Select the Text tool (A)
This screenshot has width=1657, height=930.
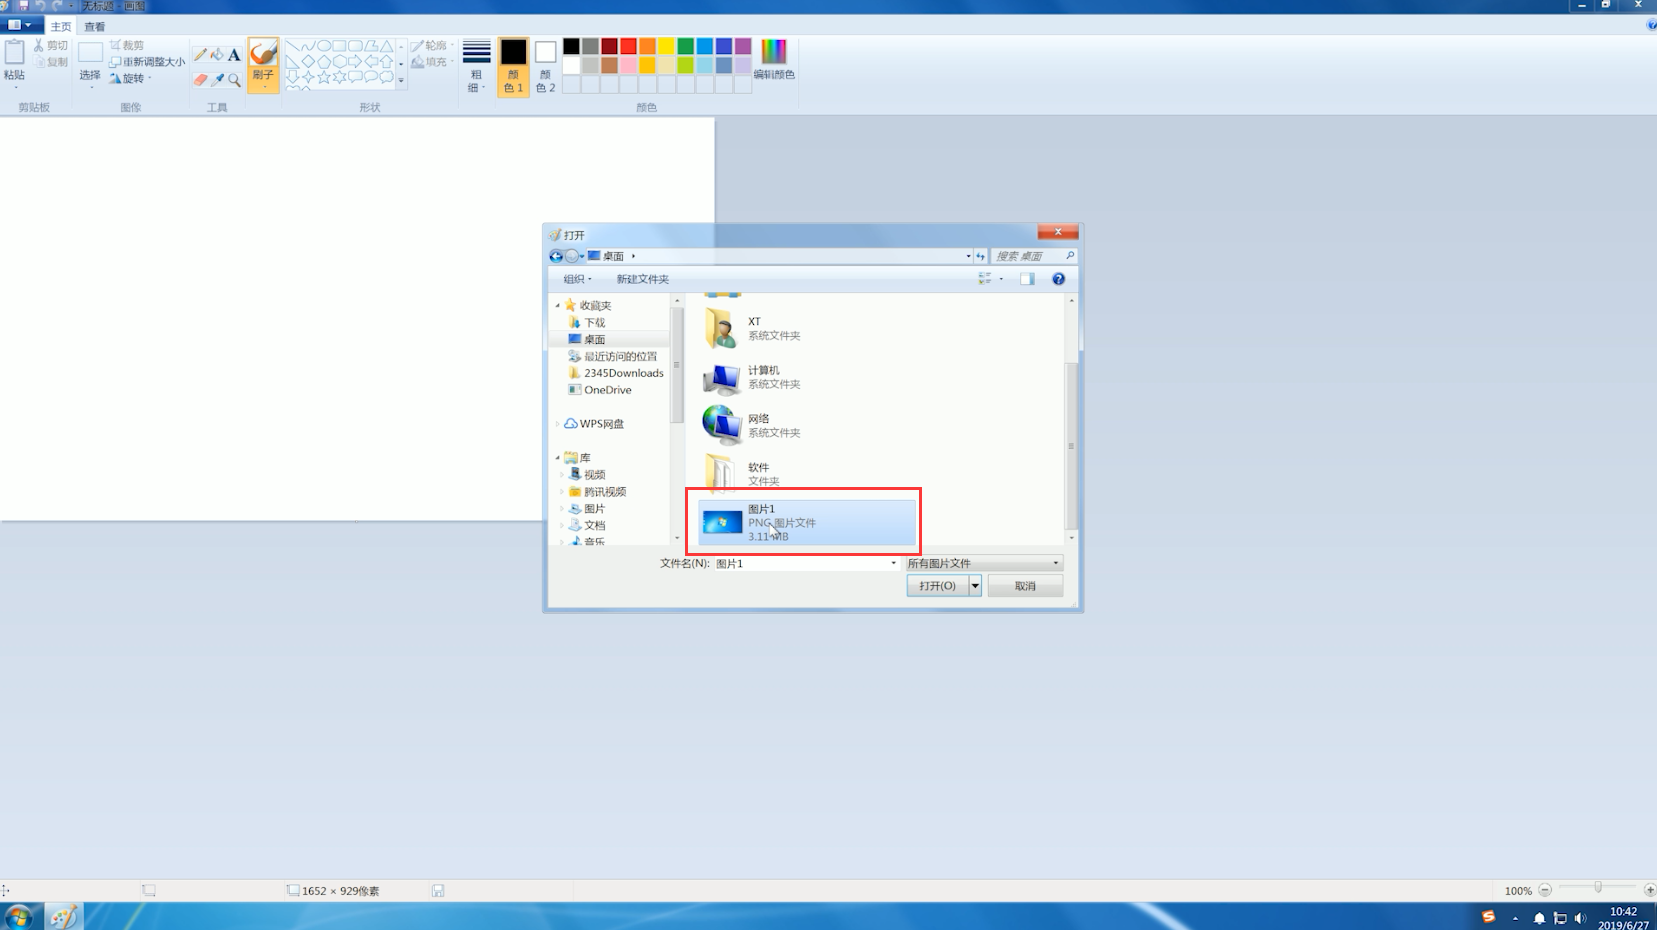point(234,55)
